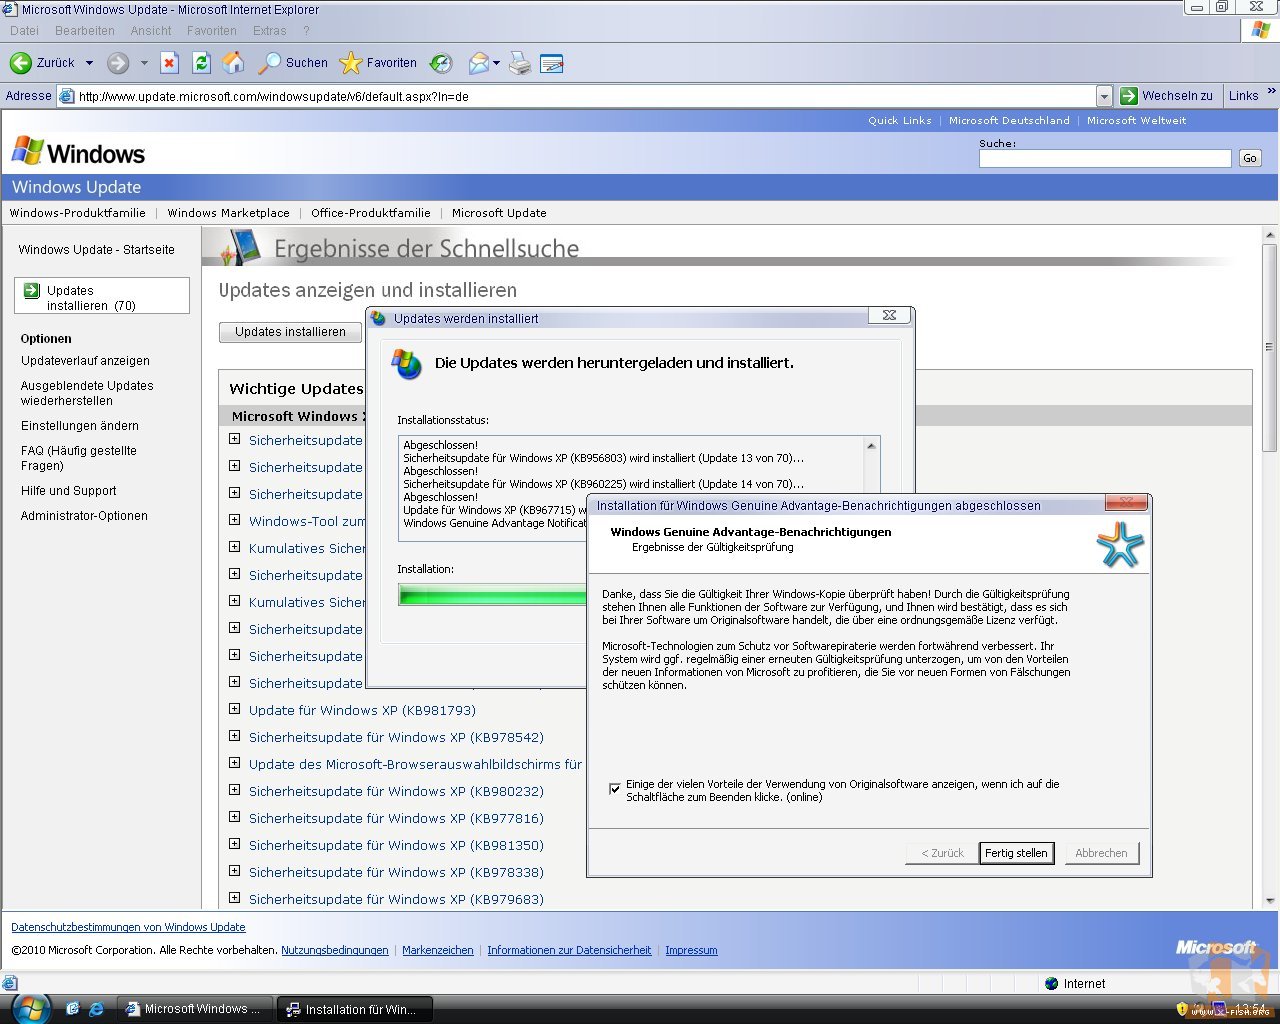This screenshot has height=1024, width=1280.
Task: Open Datenschutzbestimmungen von Windows Update link
Action: click(x=128, y=927)
